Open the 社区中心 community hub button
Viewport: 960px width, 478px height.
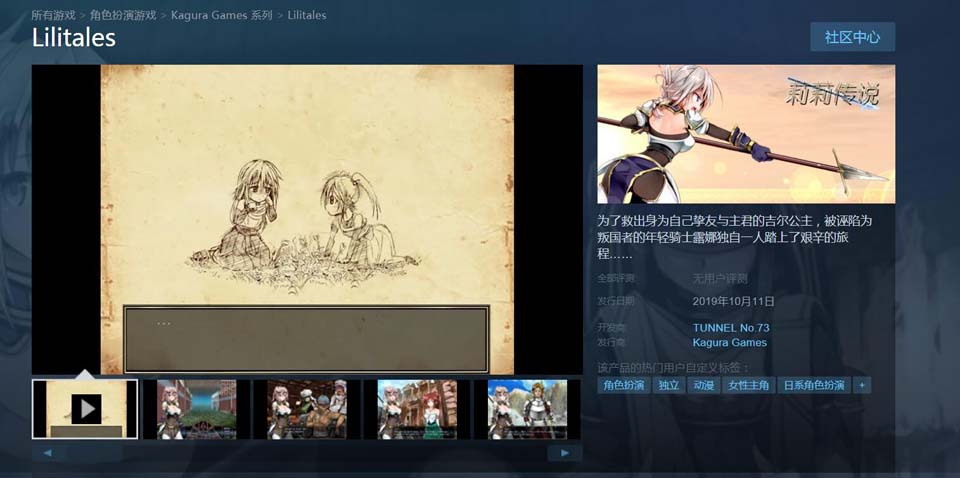pos(852,37)
